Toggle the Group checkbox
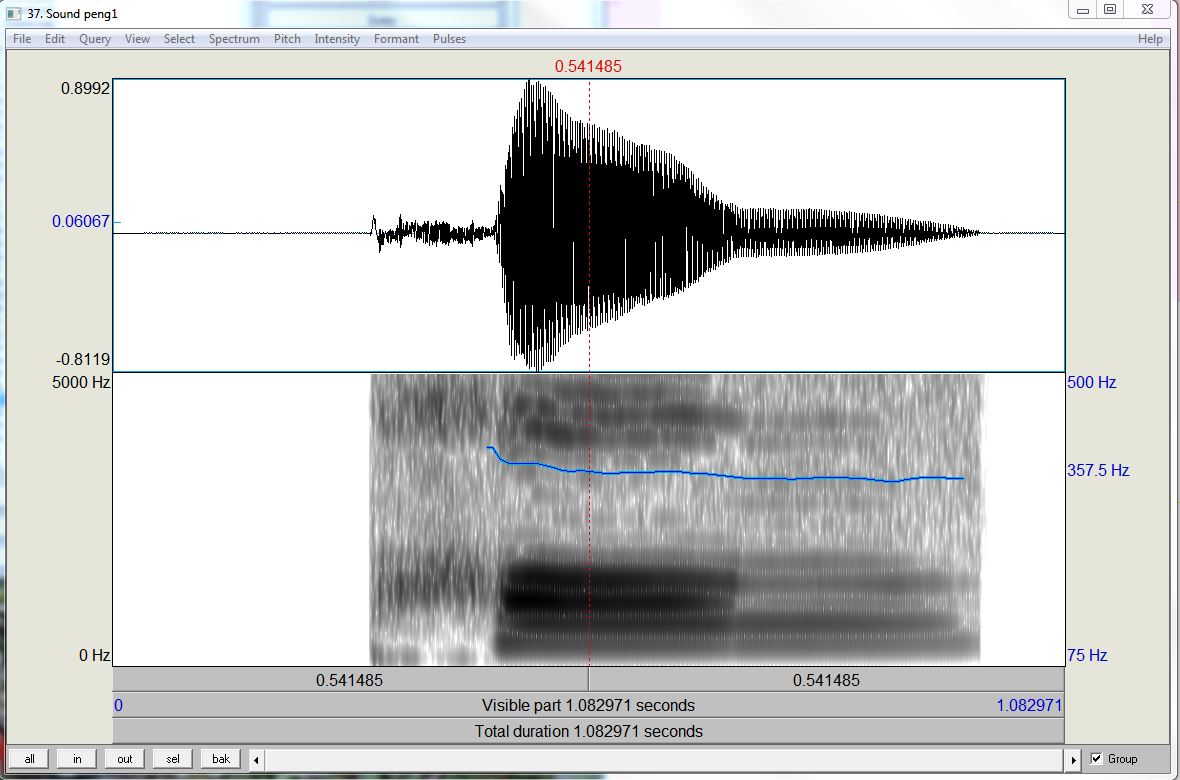The width and height of the screenshot is (1180, 780). pos(1096,759)
